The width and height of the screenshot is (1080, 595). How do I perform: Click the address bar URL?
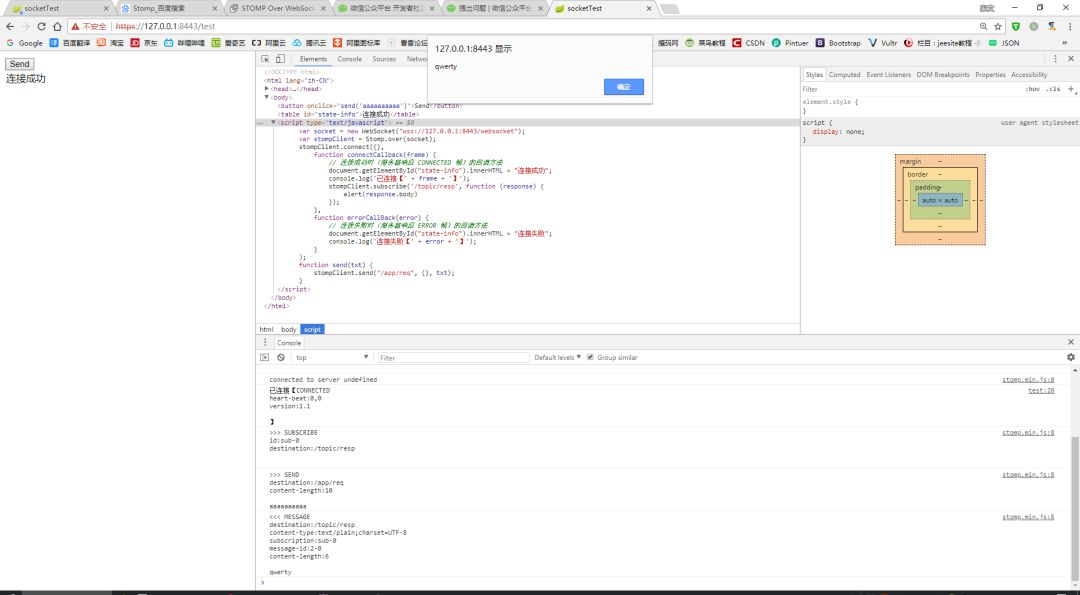coord(165,26)
